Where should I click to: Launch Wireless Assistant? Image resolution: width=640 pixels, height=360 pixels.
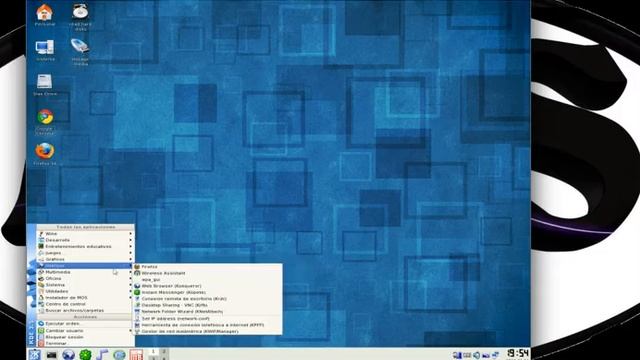[x=208, y=273]
